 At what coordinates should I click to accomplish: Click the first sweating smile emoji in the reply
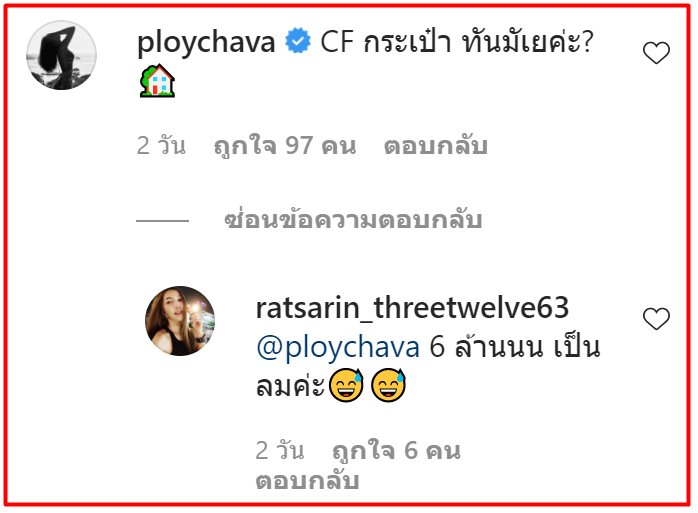pos(346,385)
